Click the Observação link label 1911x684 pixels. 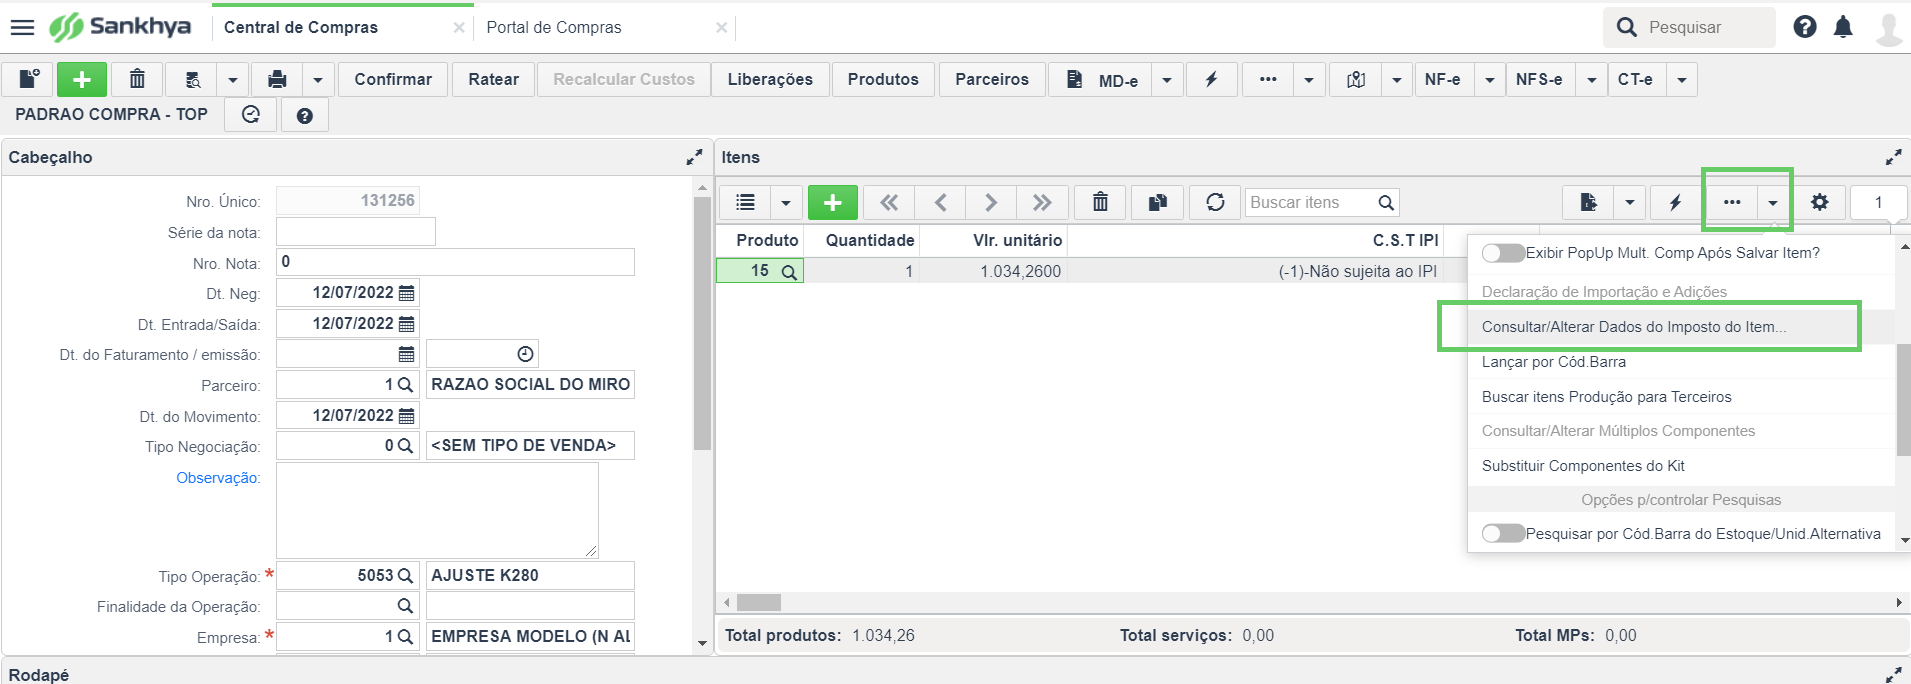tap(218, 478)
